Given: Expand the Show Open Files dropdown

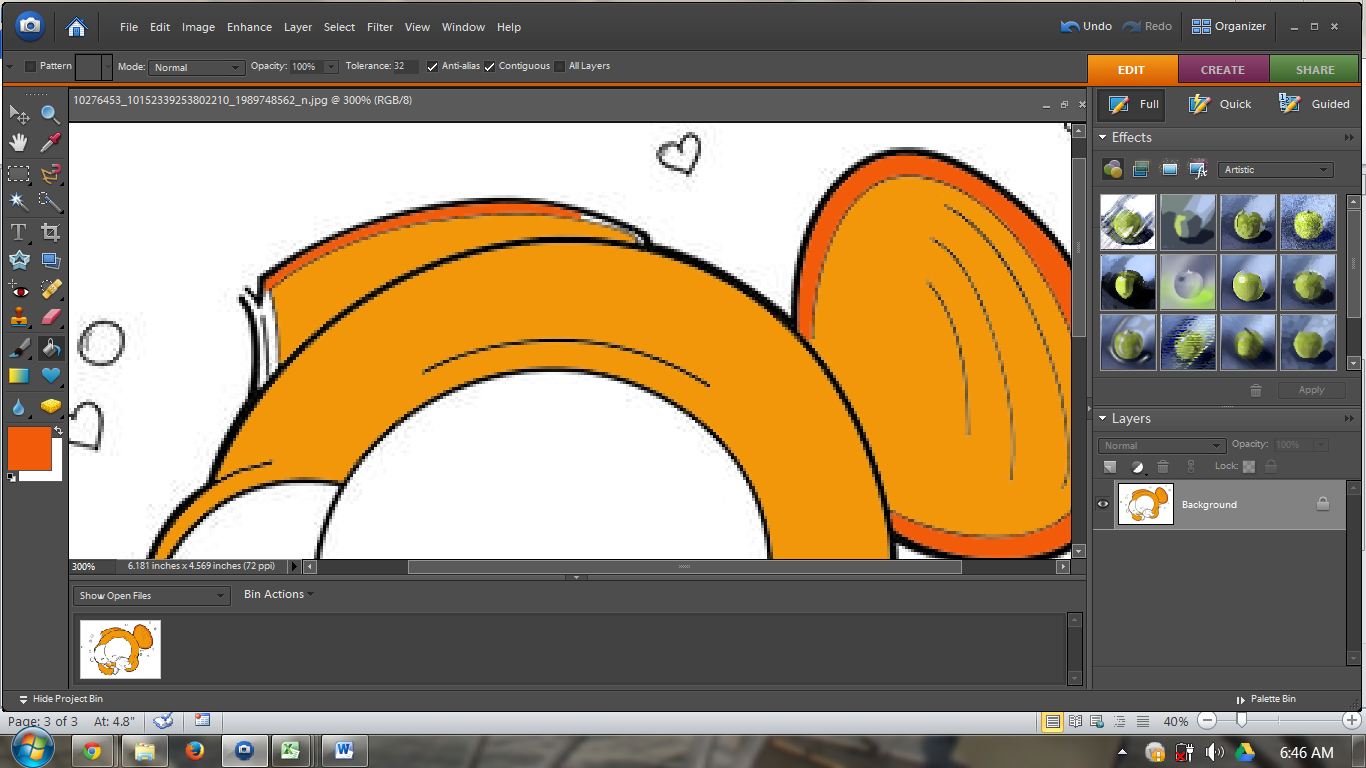Looking at the screenshot, I should tap(152, 596).
